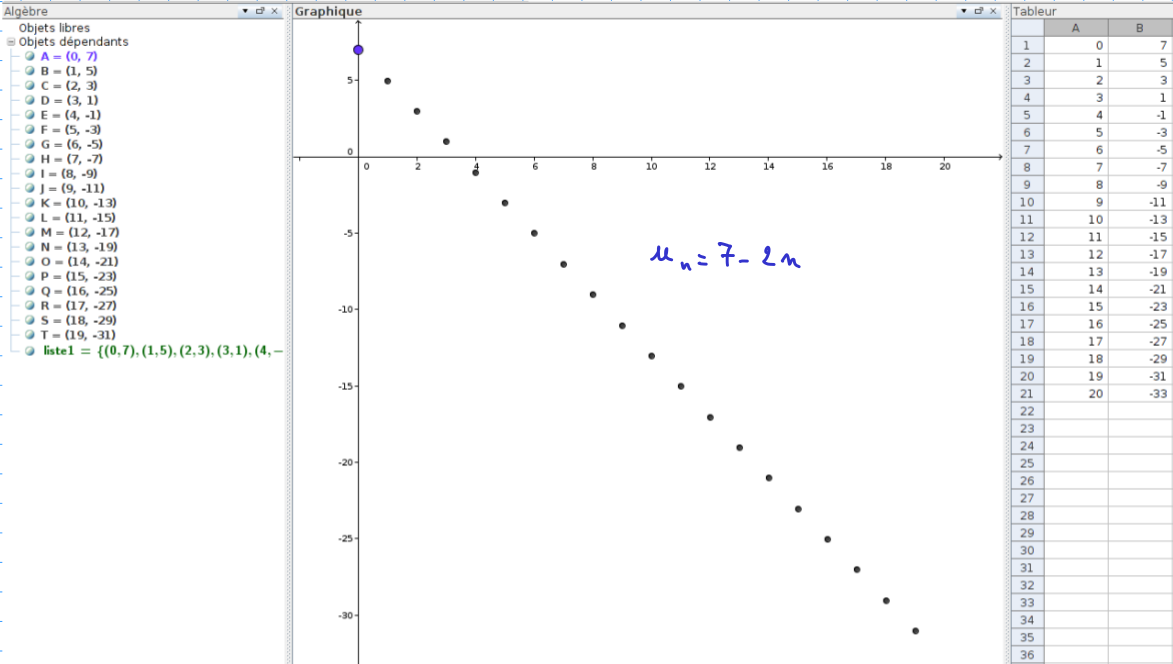Collapse the Objets dépendants tree node
The width and height of the screenshot is (1173, 664).
click(x=10, y=42)
